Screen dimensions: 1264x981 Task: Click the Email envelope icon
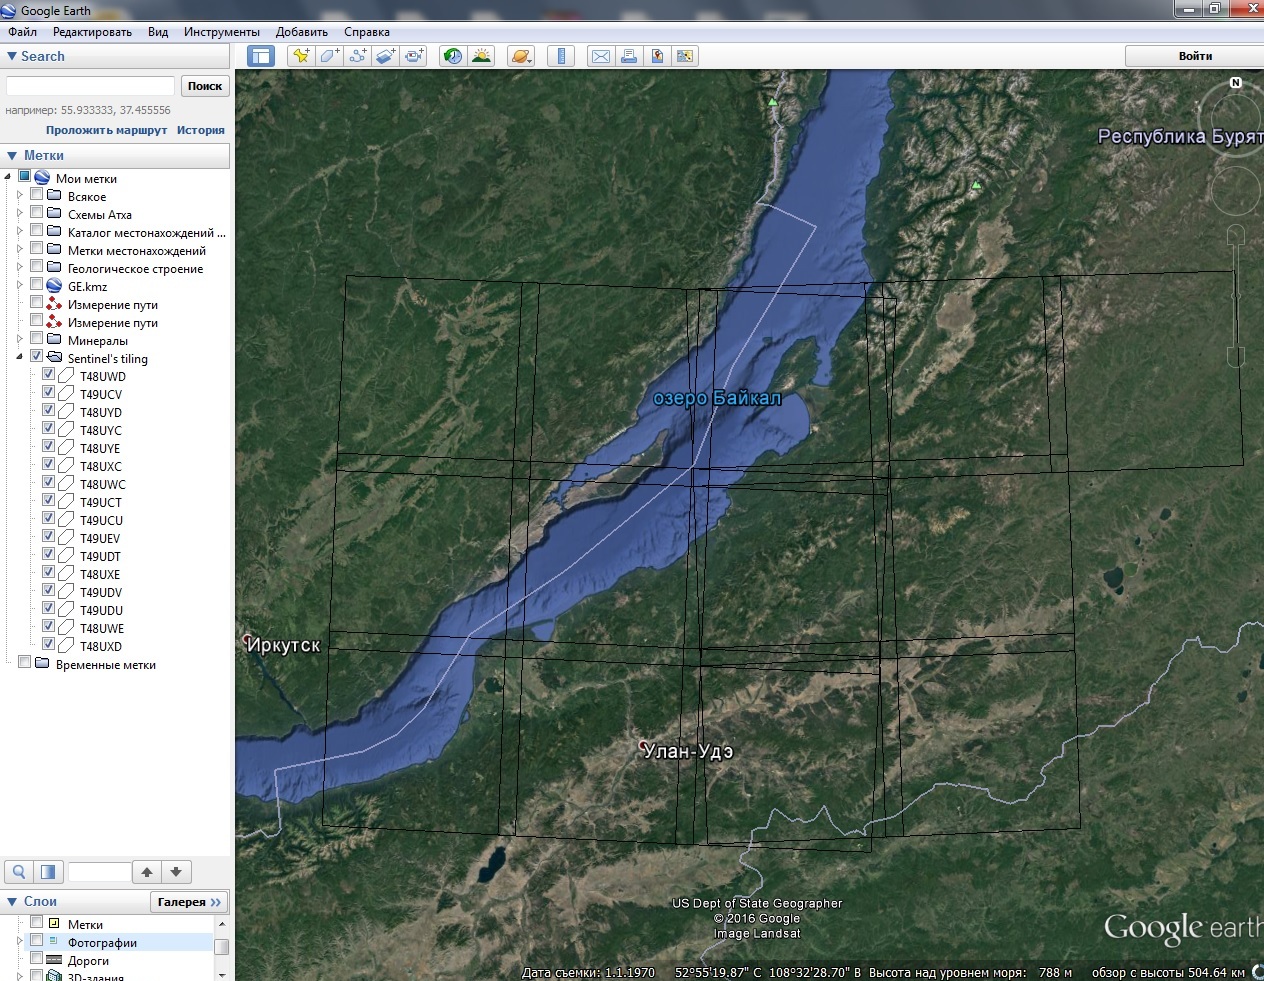coord(601,56)
